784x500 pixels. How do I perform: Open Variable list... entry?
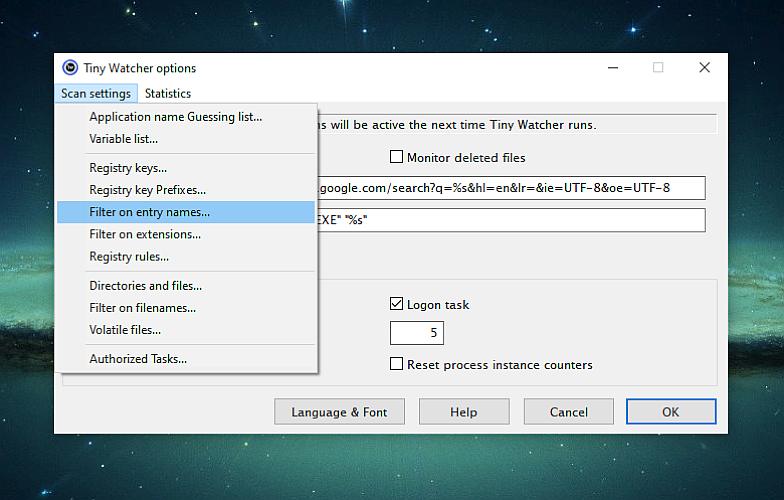point(186,139)
